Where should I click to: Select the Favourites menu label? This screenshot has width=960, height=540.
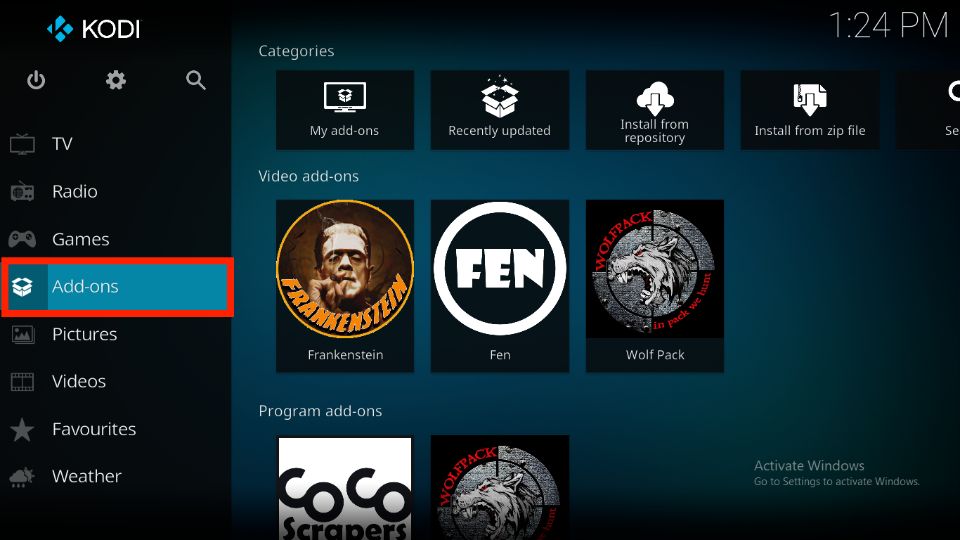(94, 429)
